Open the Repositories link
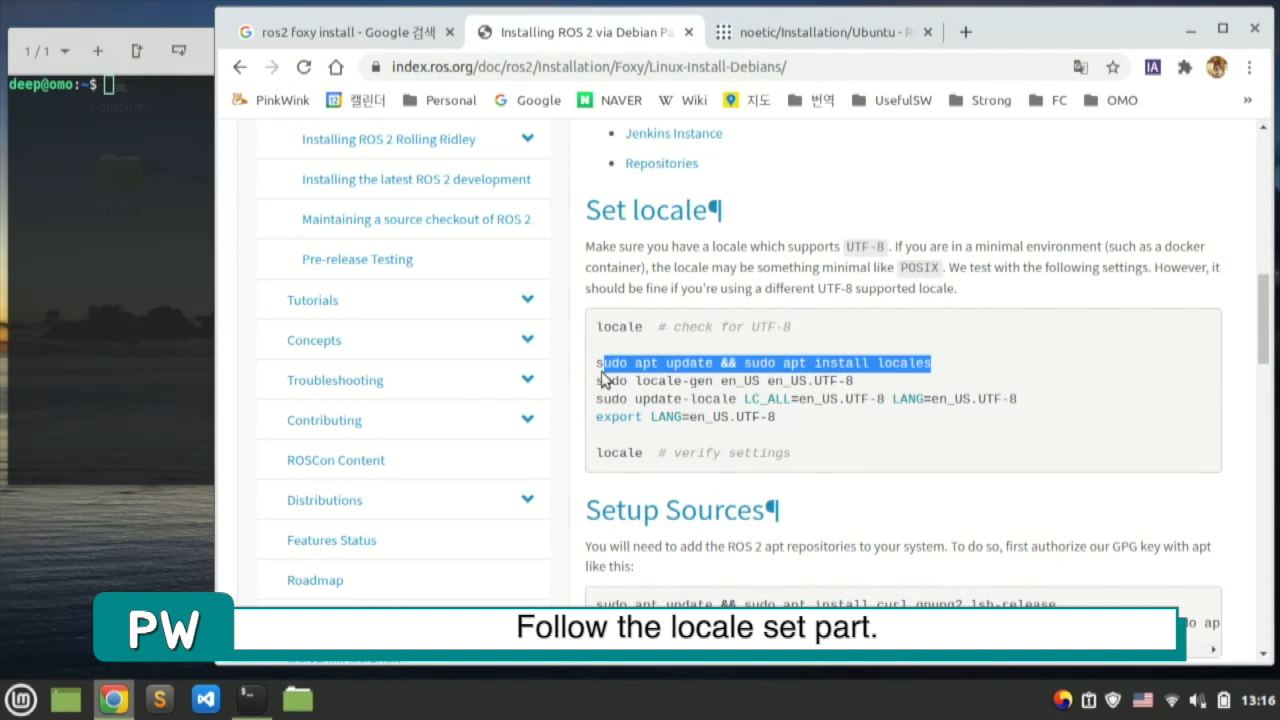Image resolution: width=1280 pixels, height=720 pixels. [x=661, y=163]
